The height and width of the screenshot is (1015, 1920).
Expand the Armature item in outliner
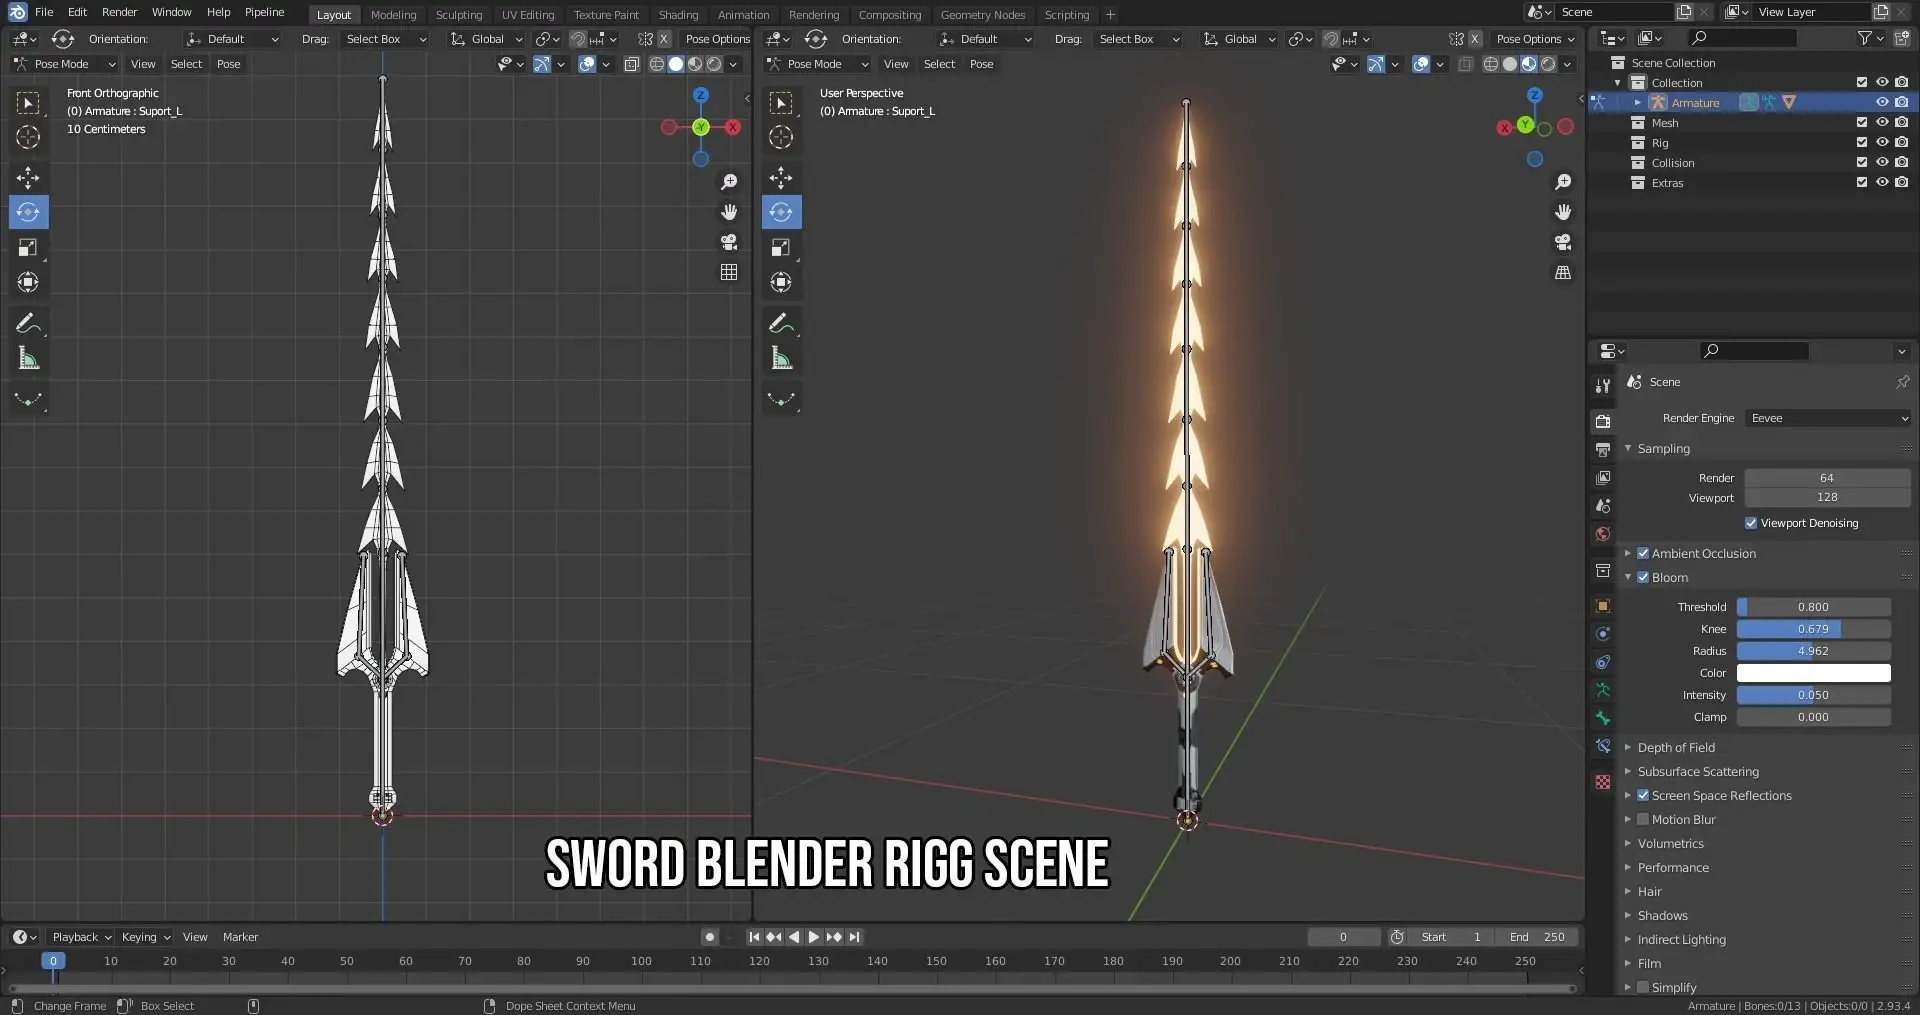coord(1637,102)
